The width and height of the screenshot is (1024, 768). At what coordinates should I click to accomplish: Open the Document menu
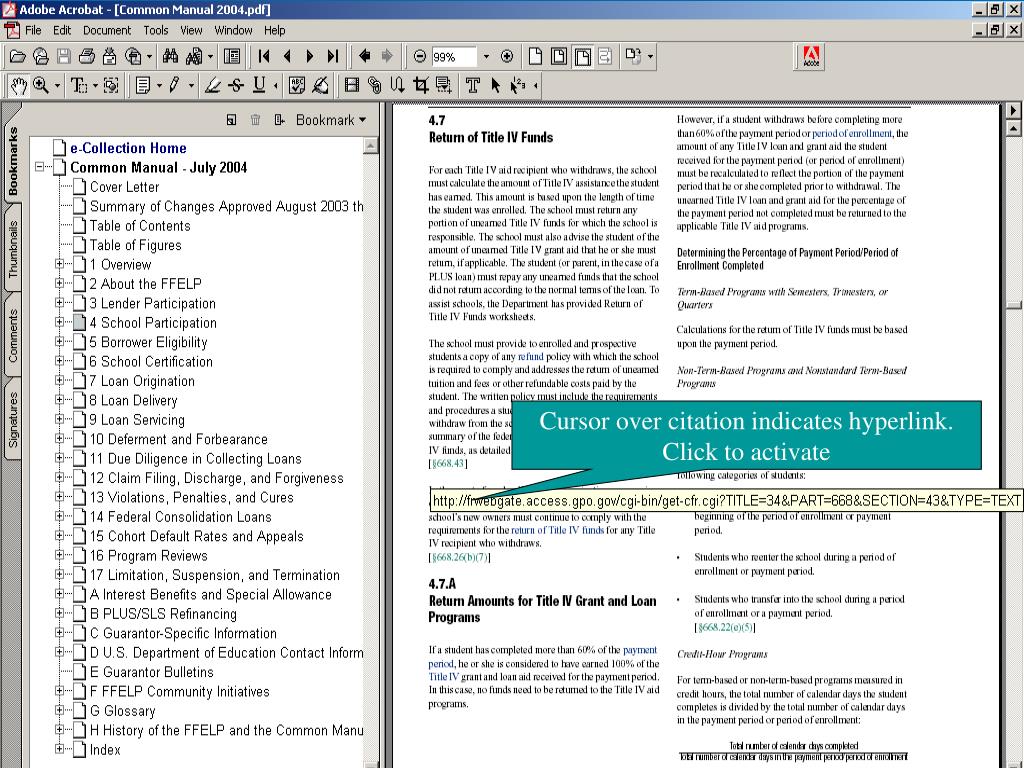tap(106, 30)
